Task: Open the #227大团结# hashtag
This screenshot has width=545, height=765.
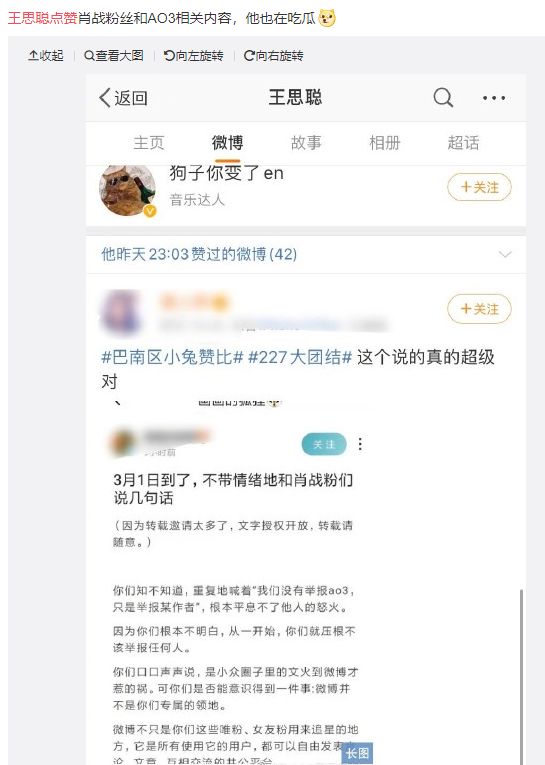Action: tap(300, 358)
